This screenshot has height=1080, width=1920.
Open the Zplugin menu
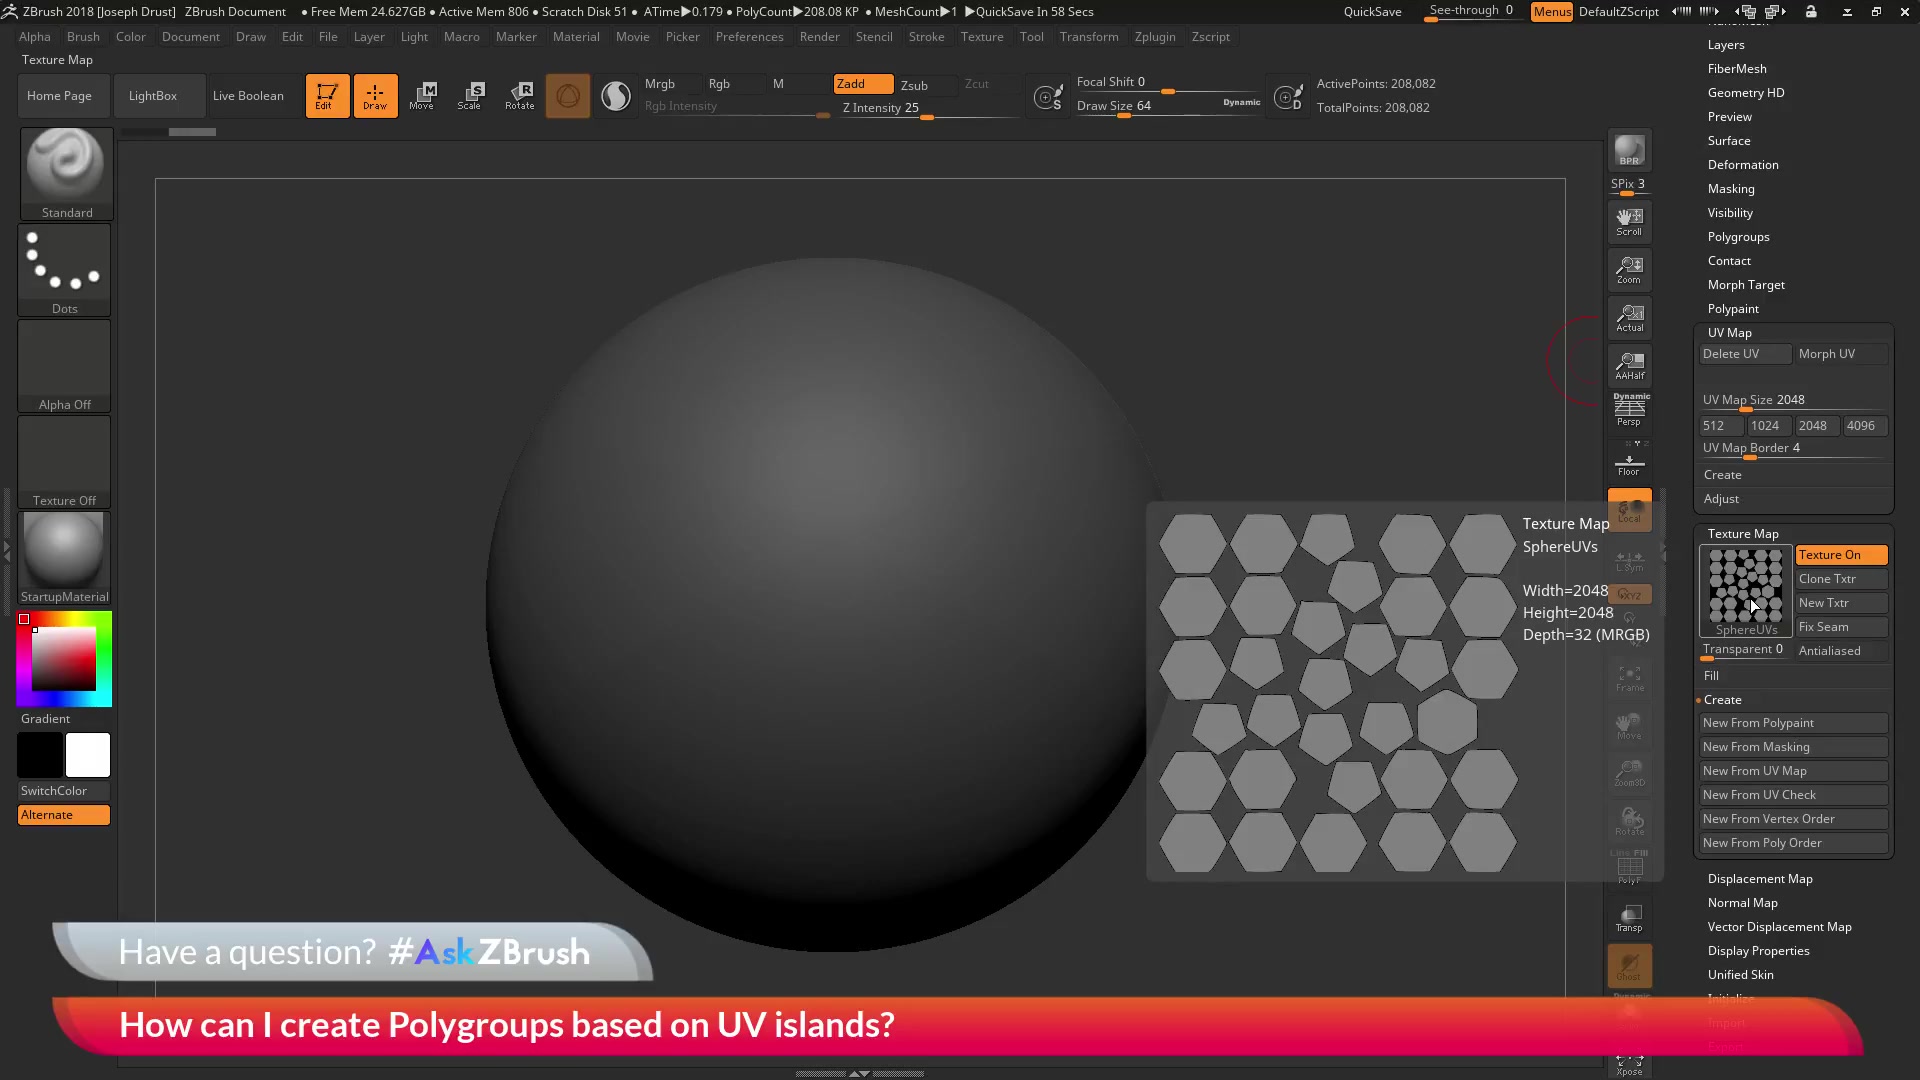pos(1154,36)
